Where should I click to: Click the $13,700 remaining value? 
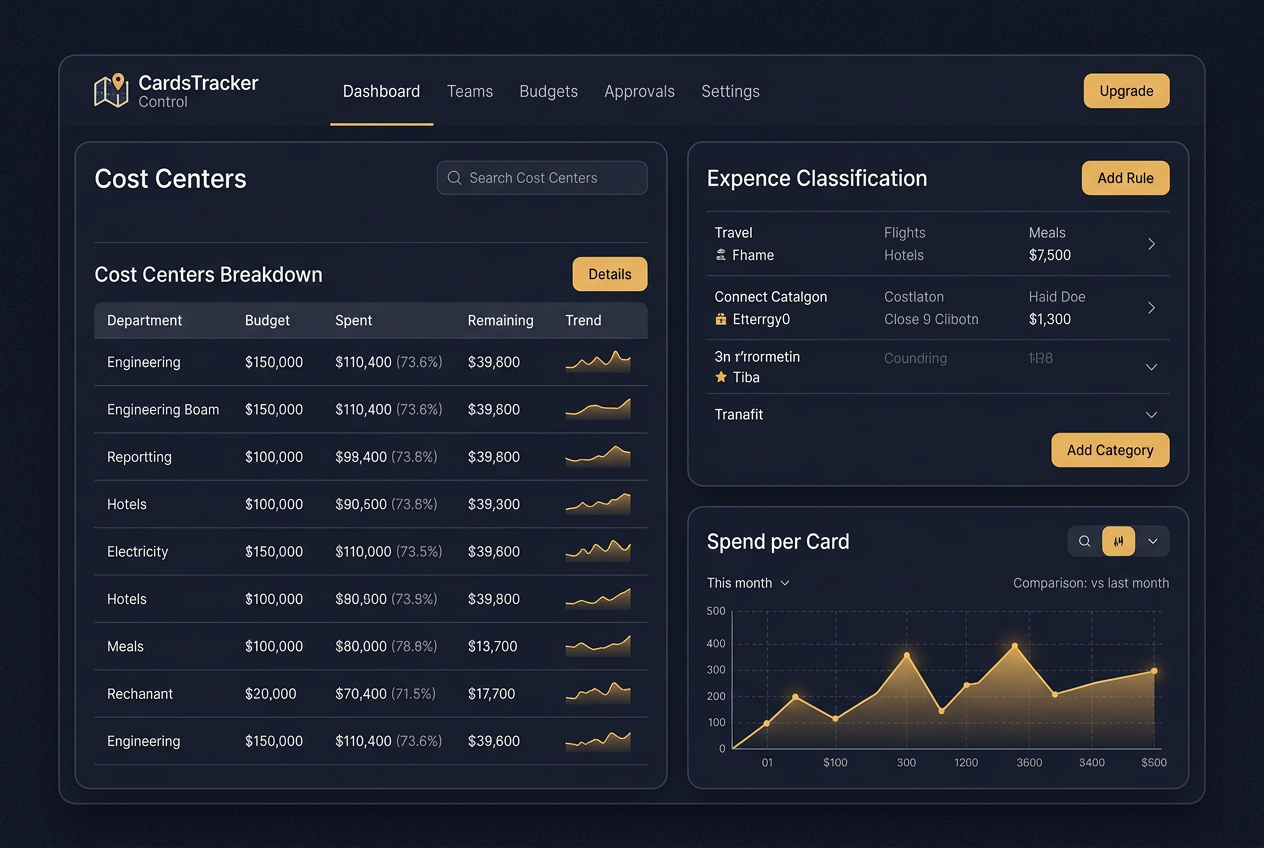pos(492,647)
